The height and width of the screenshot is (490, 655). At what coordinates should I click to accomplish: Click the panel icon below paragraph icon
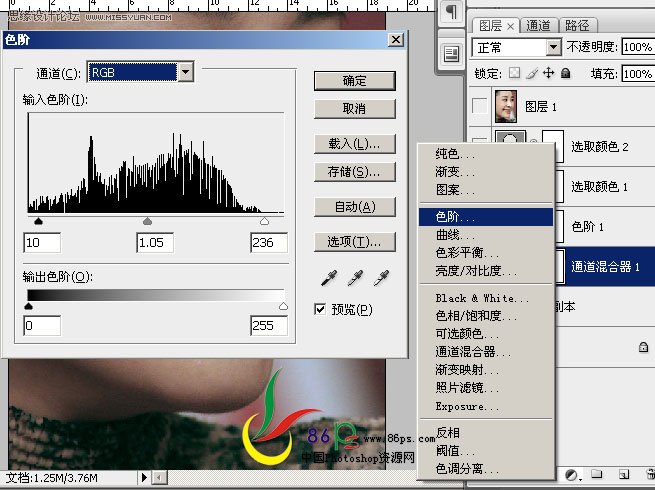pyautogui.click(x=451, y=54)
